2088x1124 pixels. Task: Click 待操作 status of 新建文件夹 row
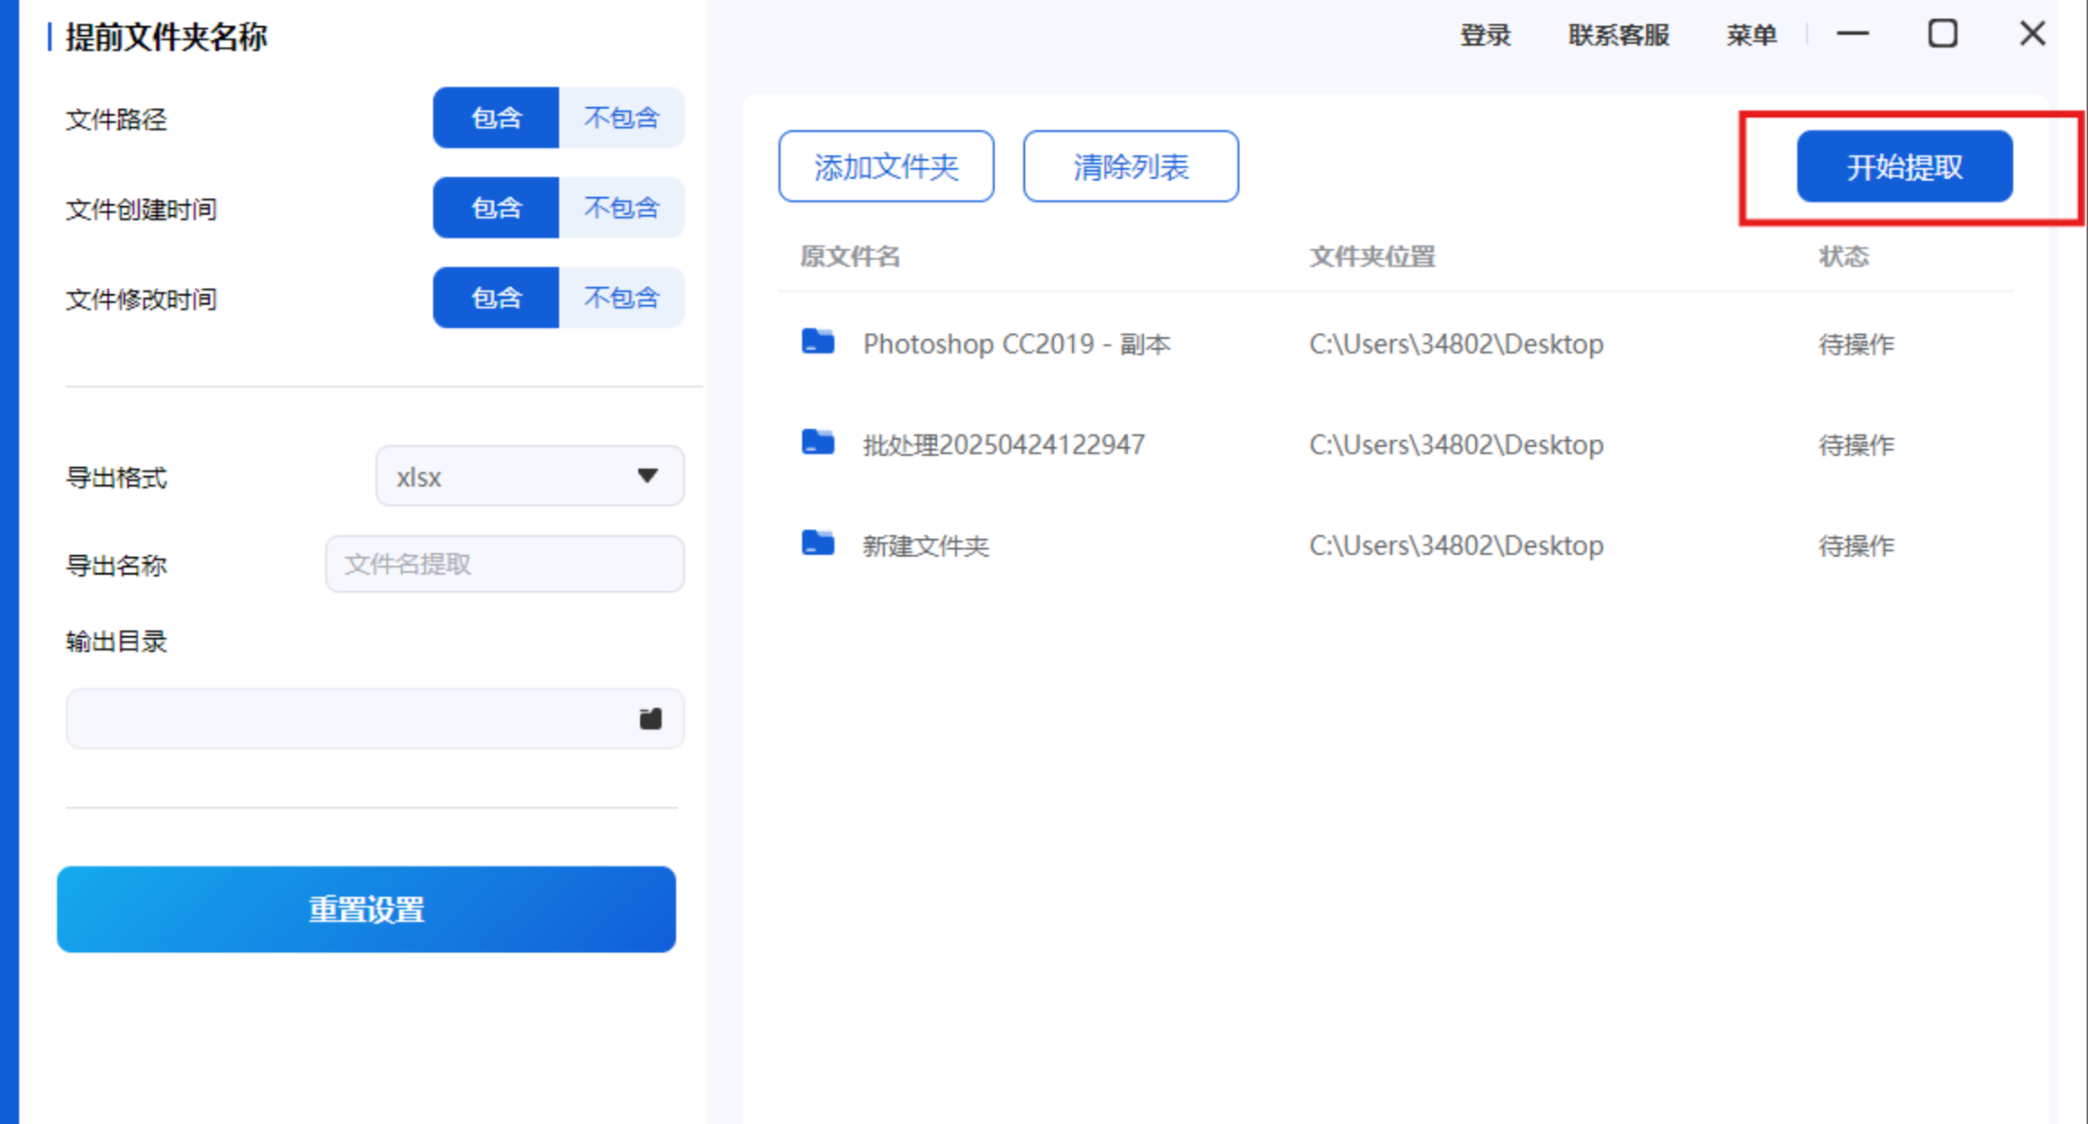point(1856,545)
